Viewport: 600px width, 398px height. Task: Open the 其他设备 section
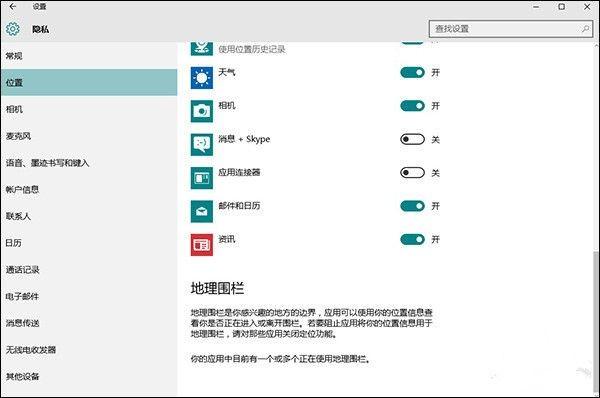click(x=89, y=377)
